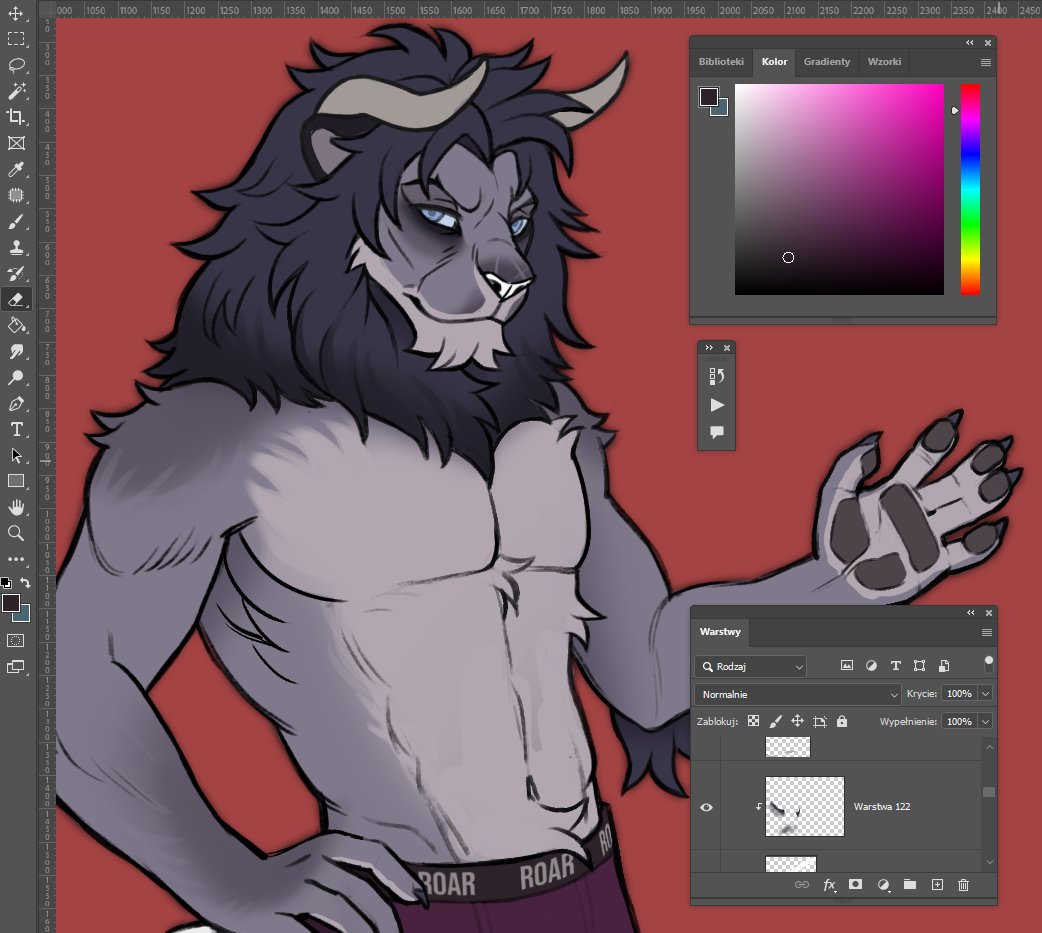Create new fill or adjustment layer
Image resolution: width=1042 pixels, height=933 pixels.
point(883,884)
